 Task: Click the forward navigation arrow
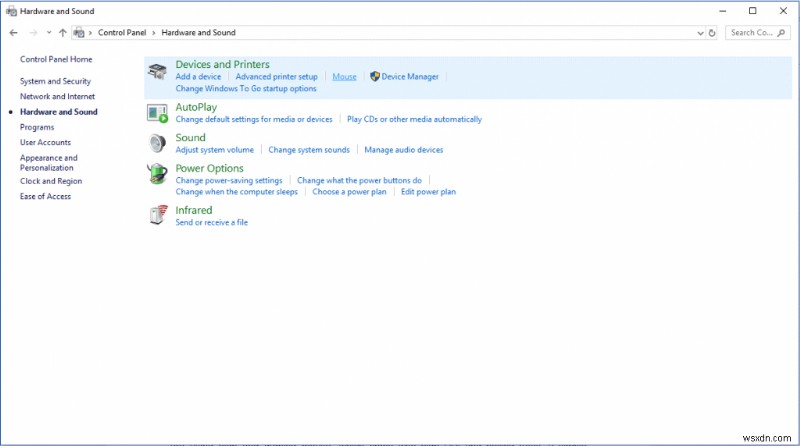pos(33,33)
